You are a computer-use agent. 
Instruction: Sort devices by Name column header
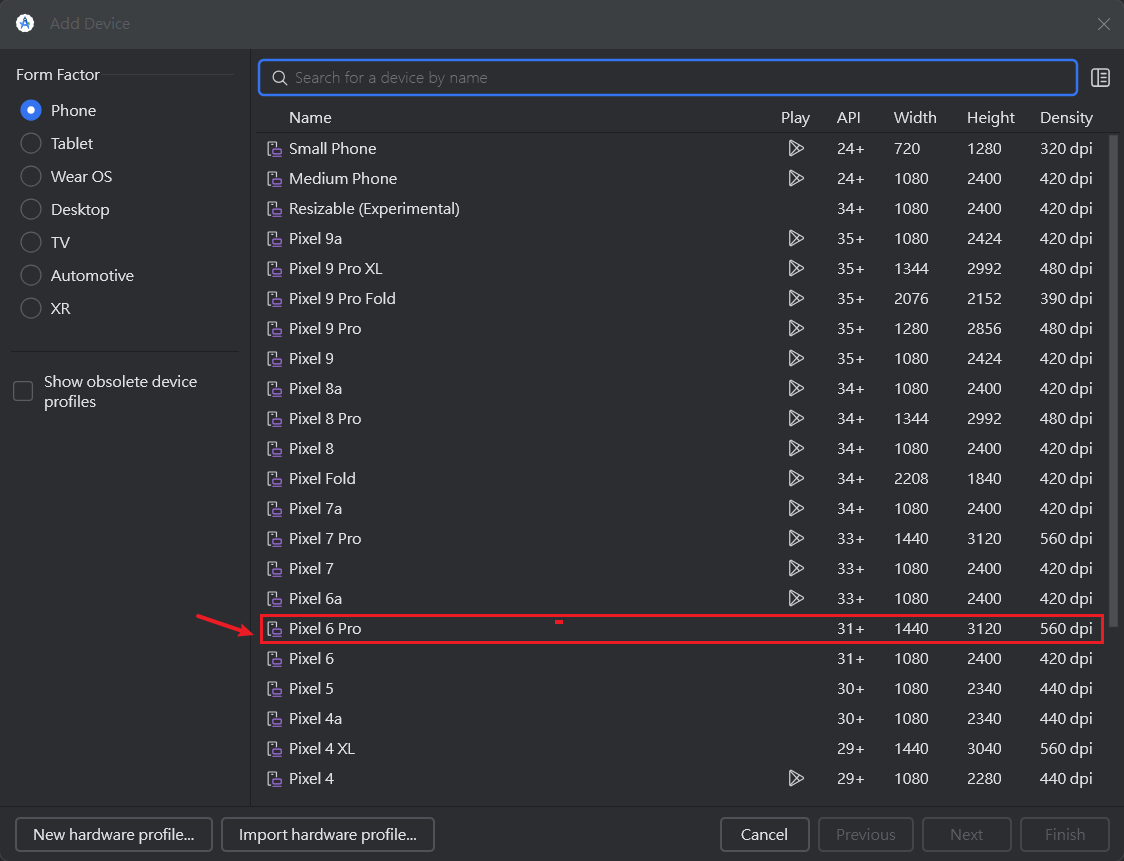pos(310,118)
